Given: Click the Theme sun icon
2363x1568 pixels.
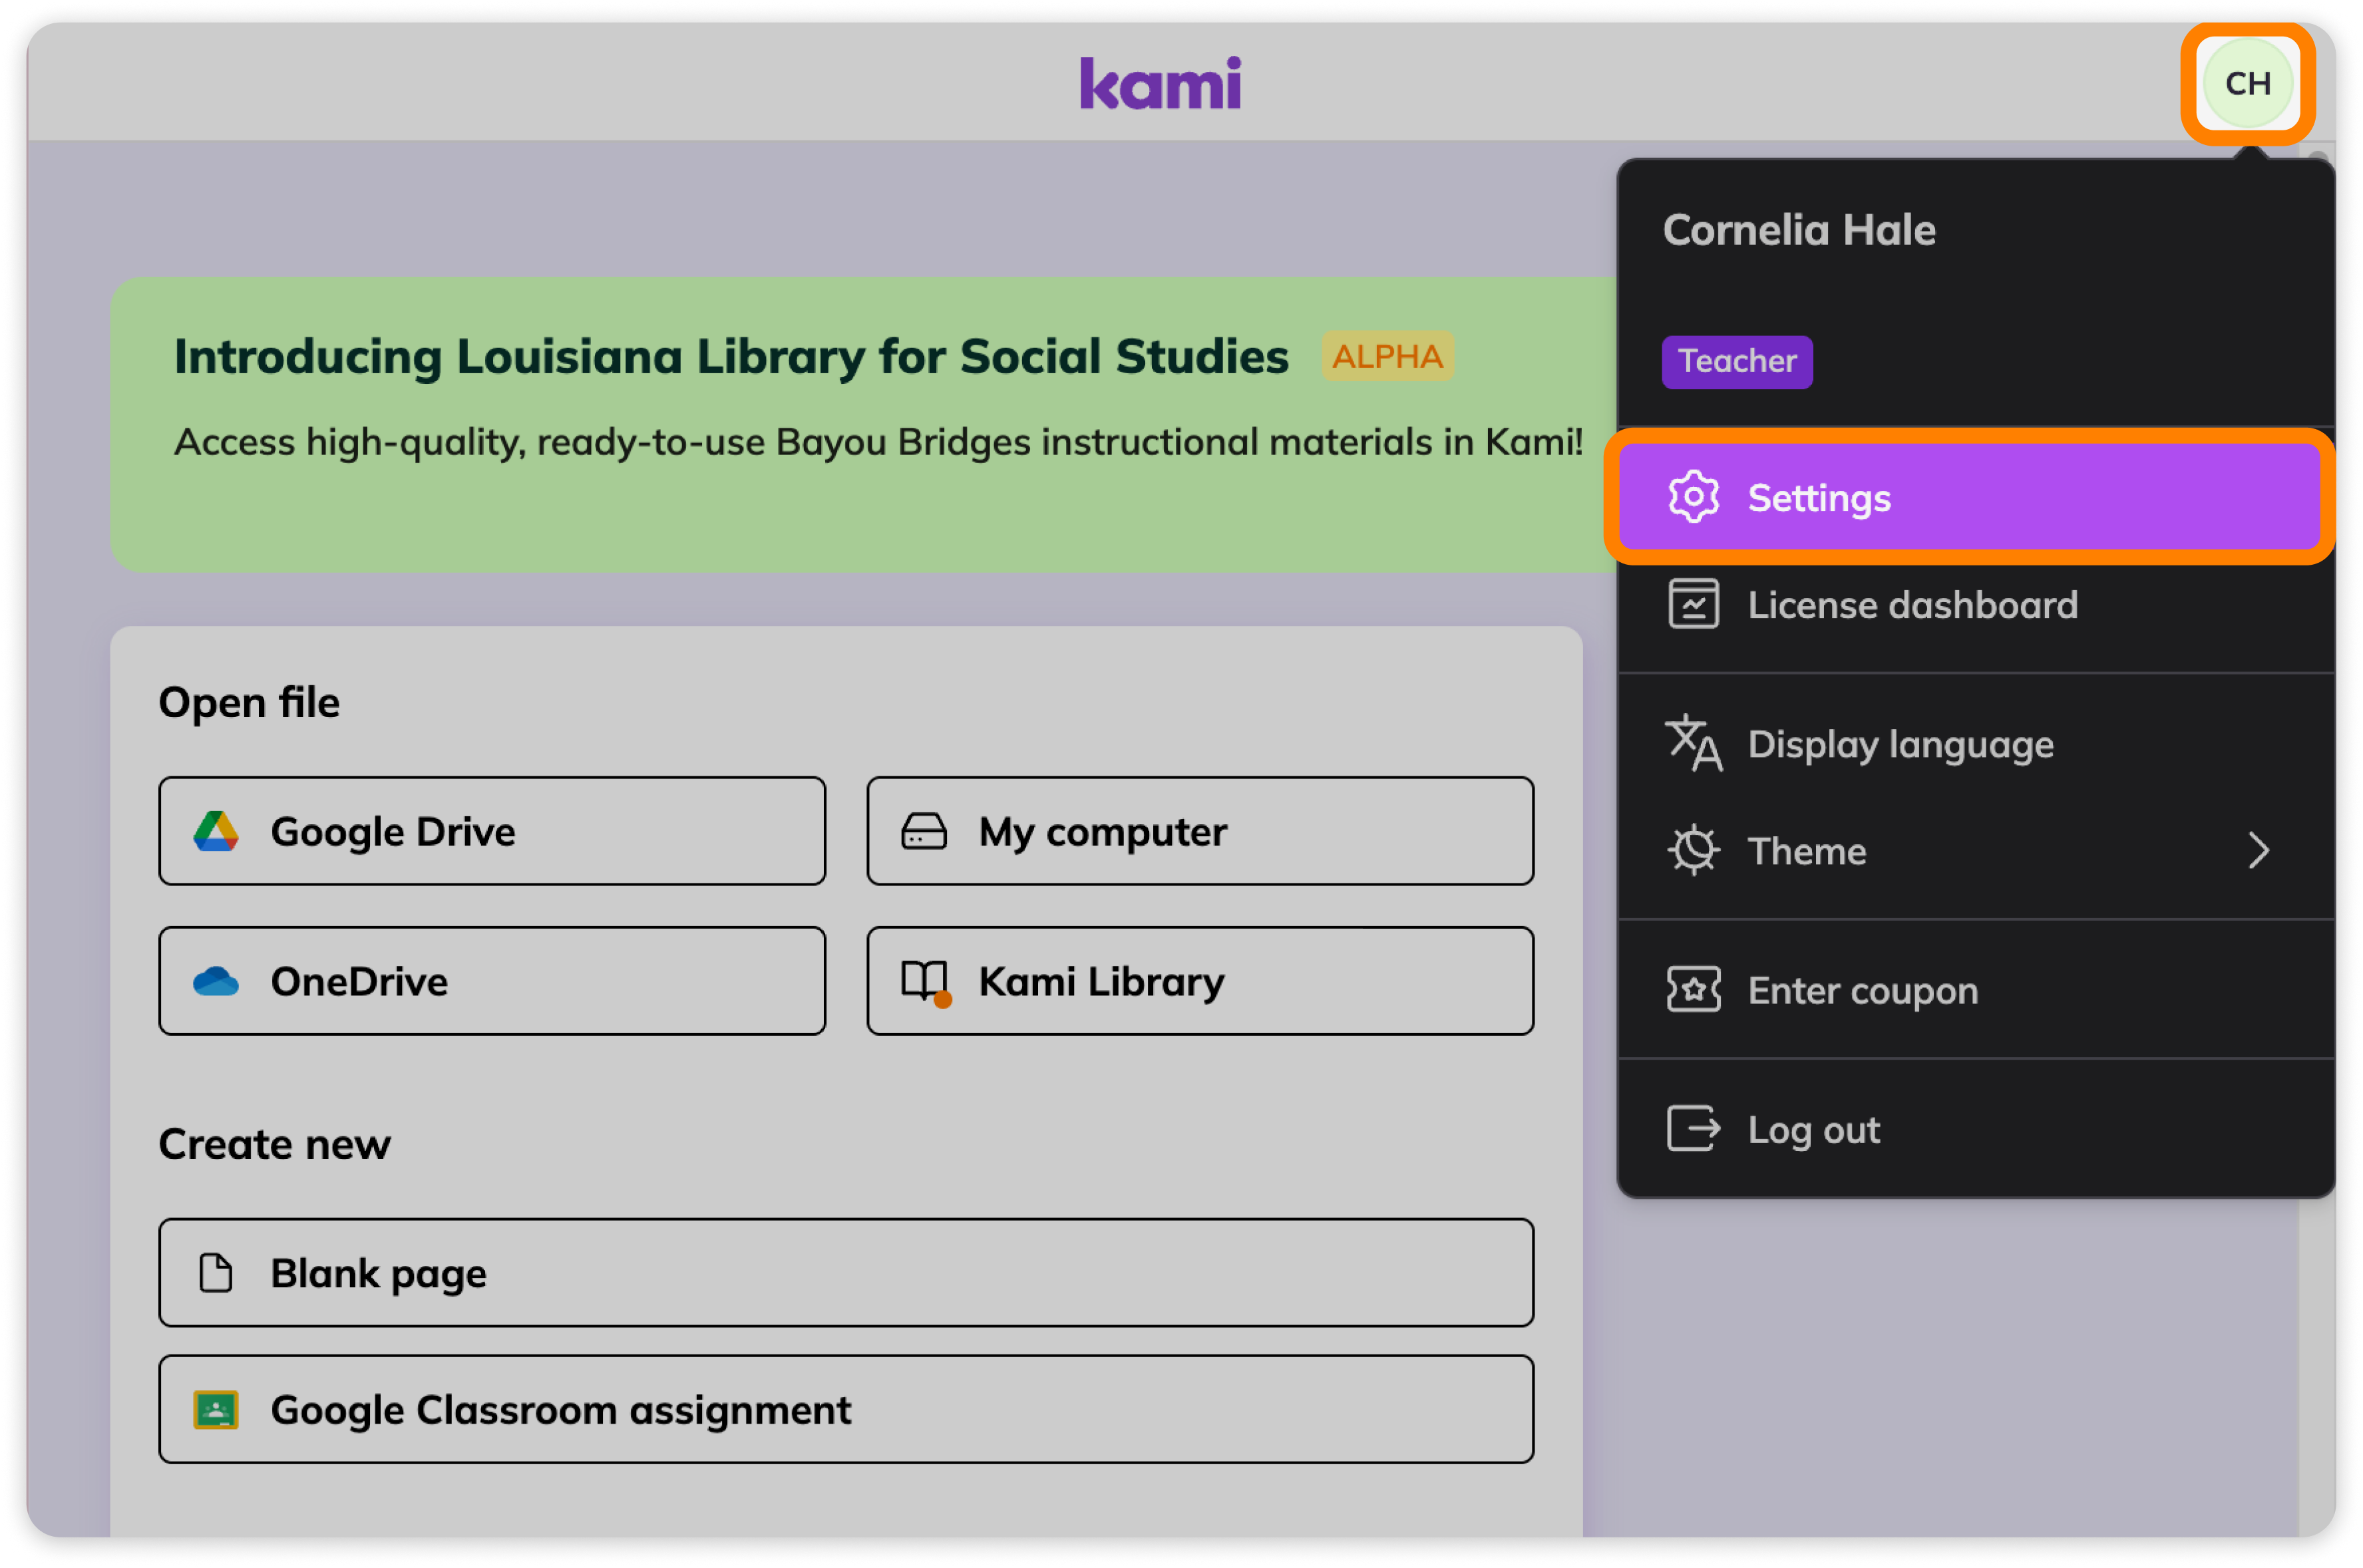Looking at the screenshot, I should (1693, 851).
